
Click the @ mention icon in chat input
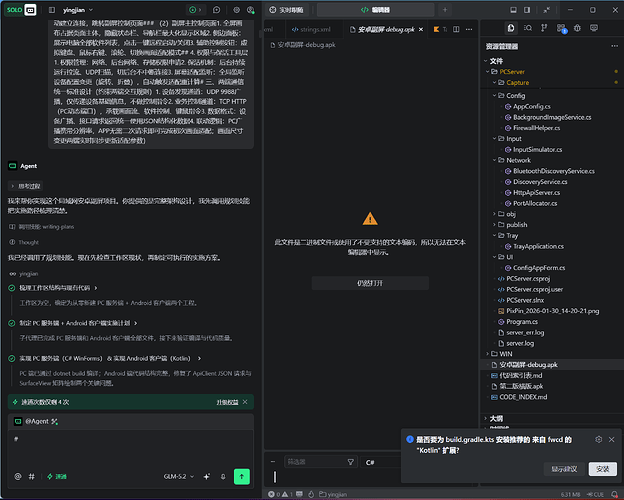coord(18,477)
